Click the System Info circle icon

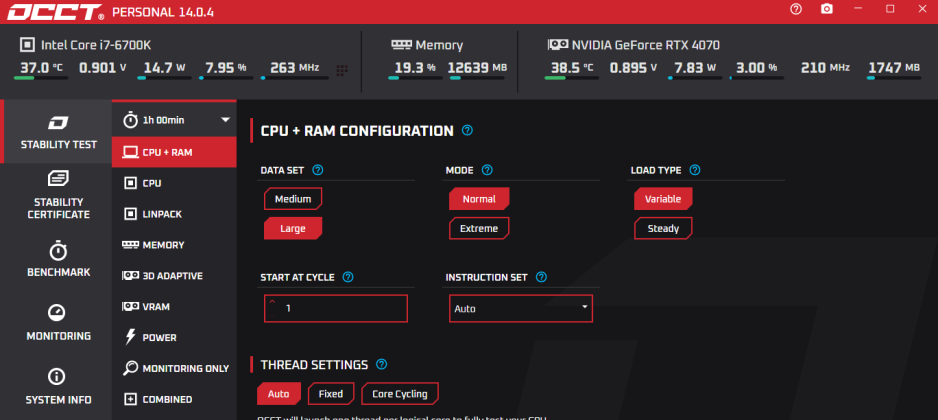56,376
